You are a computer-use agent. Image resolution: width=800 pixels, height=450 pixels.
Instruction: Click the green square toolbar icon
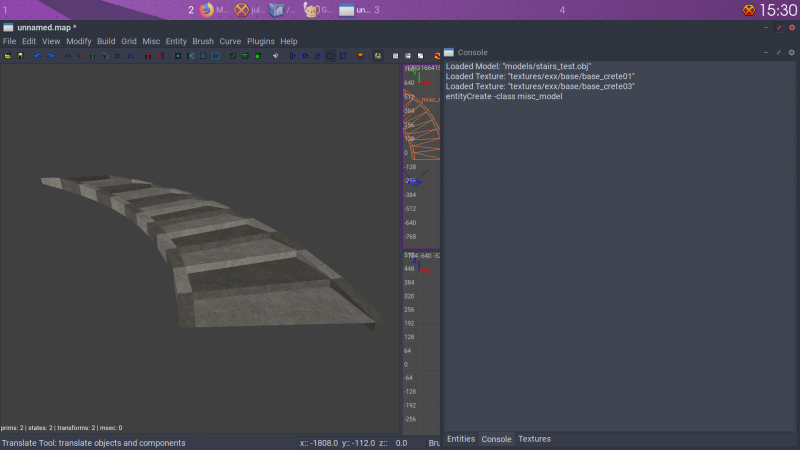pyautogui.click(x=257, y=56)
